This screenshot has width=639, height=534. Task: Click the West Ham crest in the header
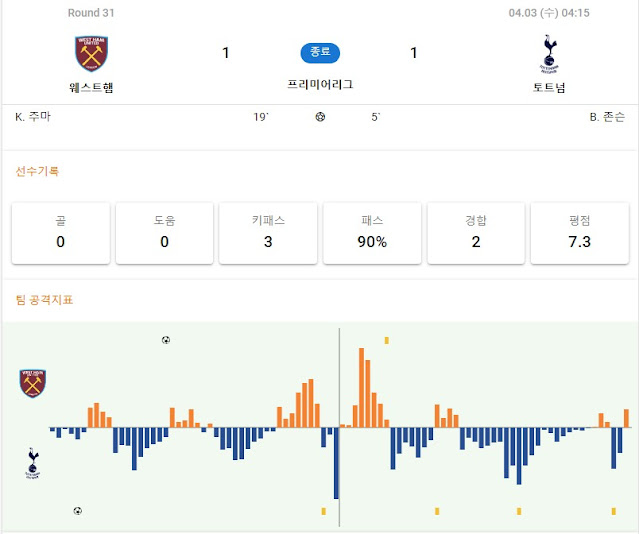pyautogui.click(x=91, y=53)
